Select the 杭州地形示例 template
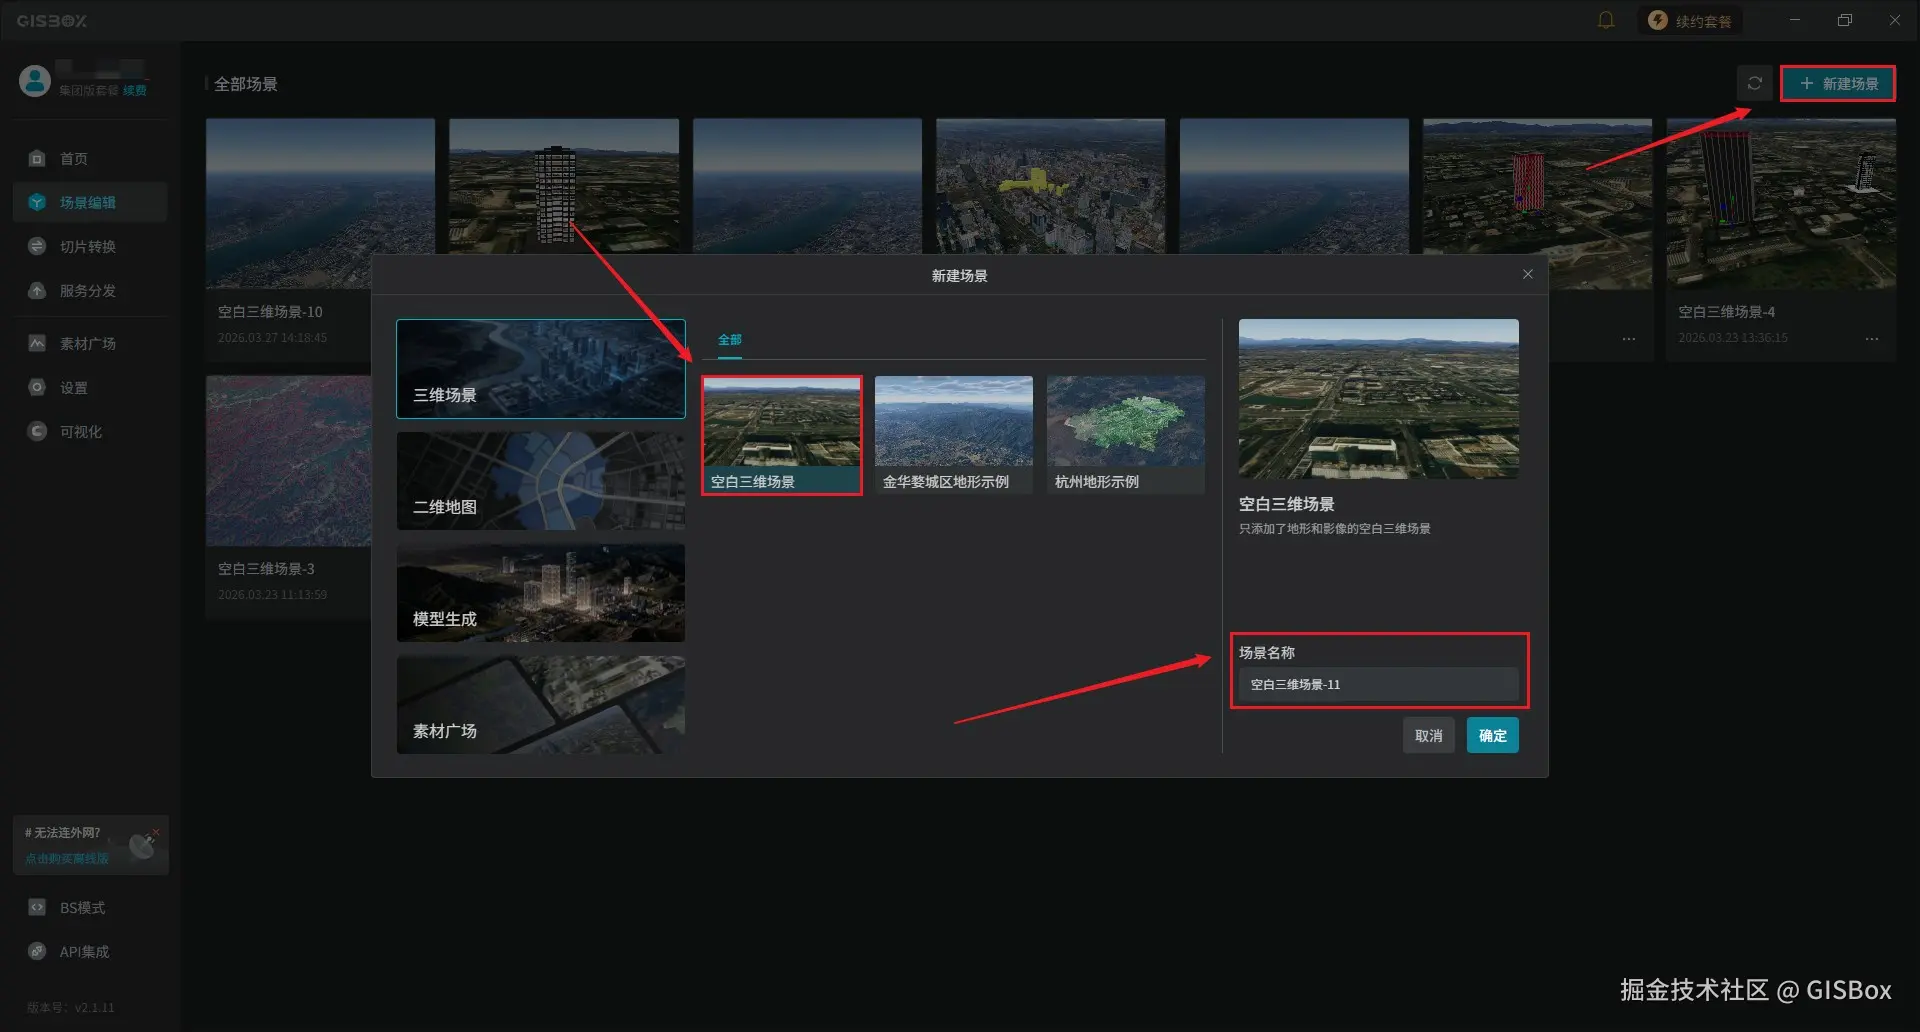Viewport: 1920px width, 1032px height. (x=1126, y=435)
